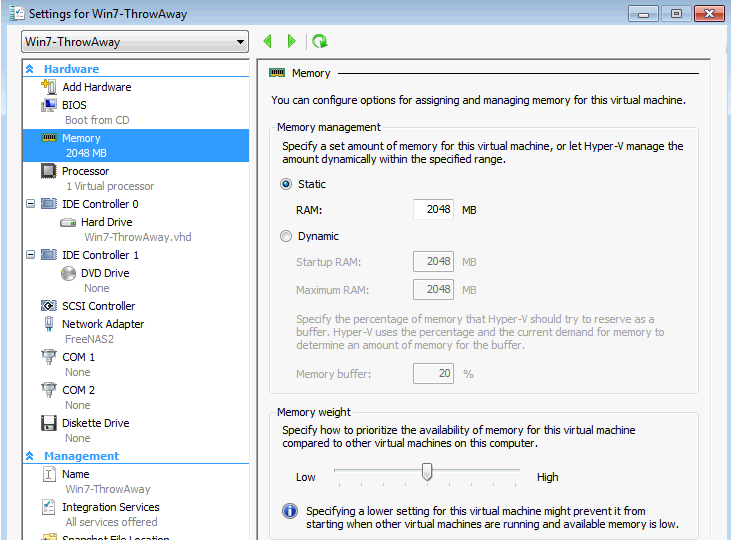Select COM 1 in the hardware list

(78, 357)
